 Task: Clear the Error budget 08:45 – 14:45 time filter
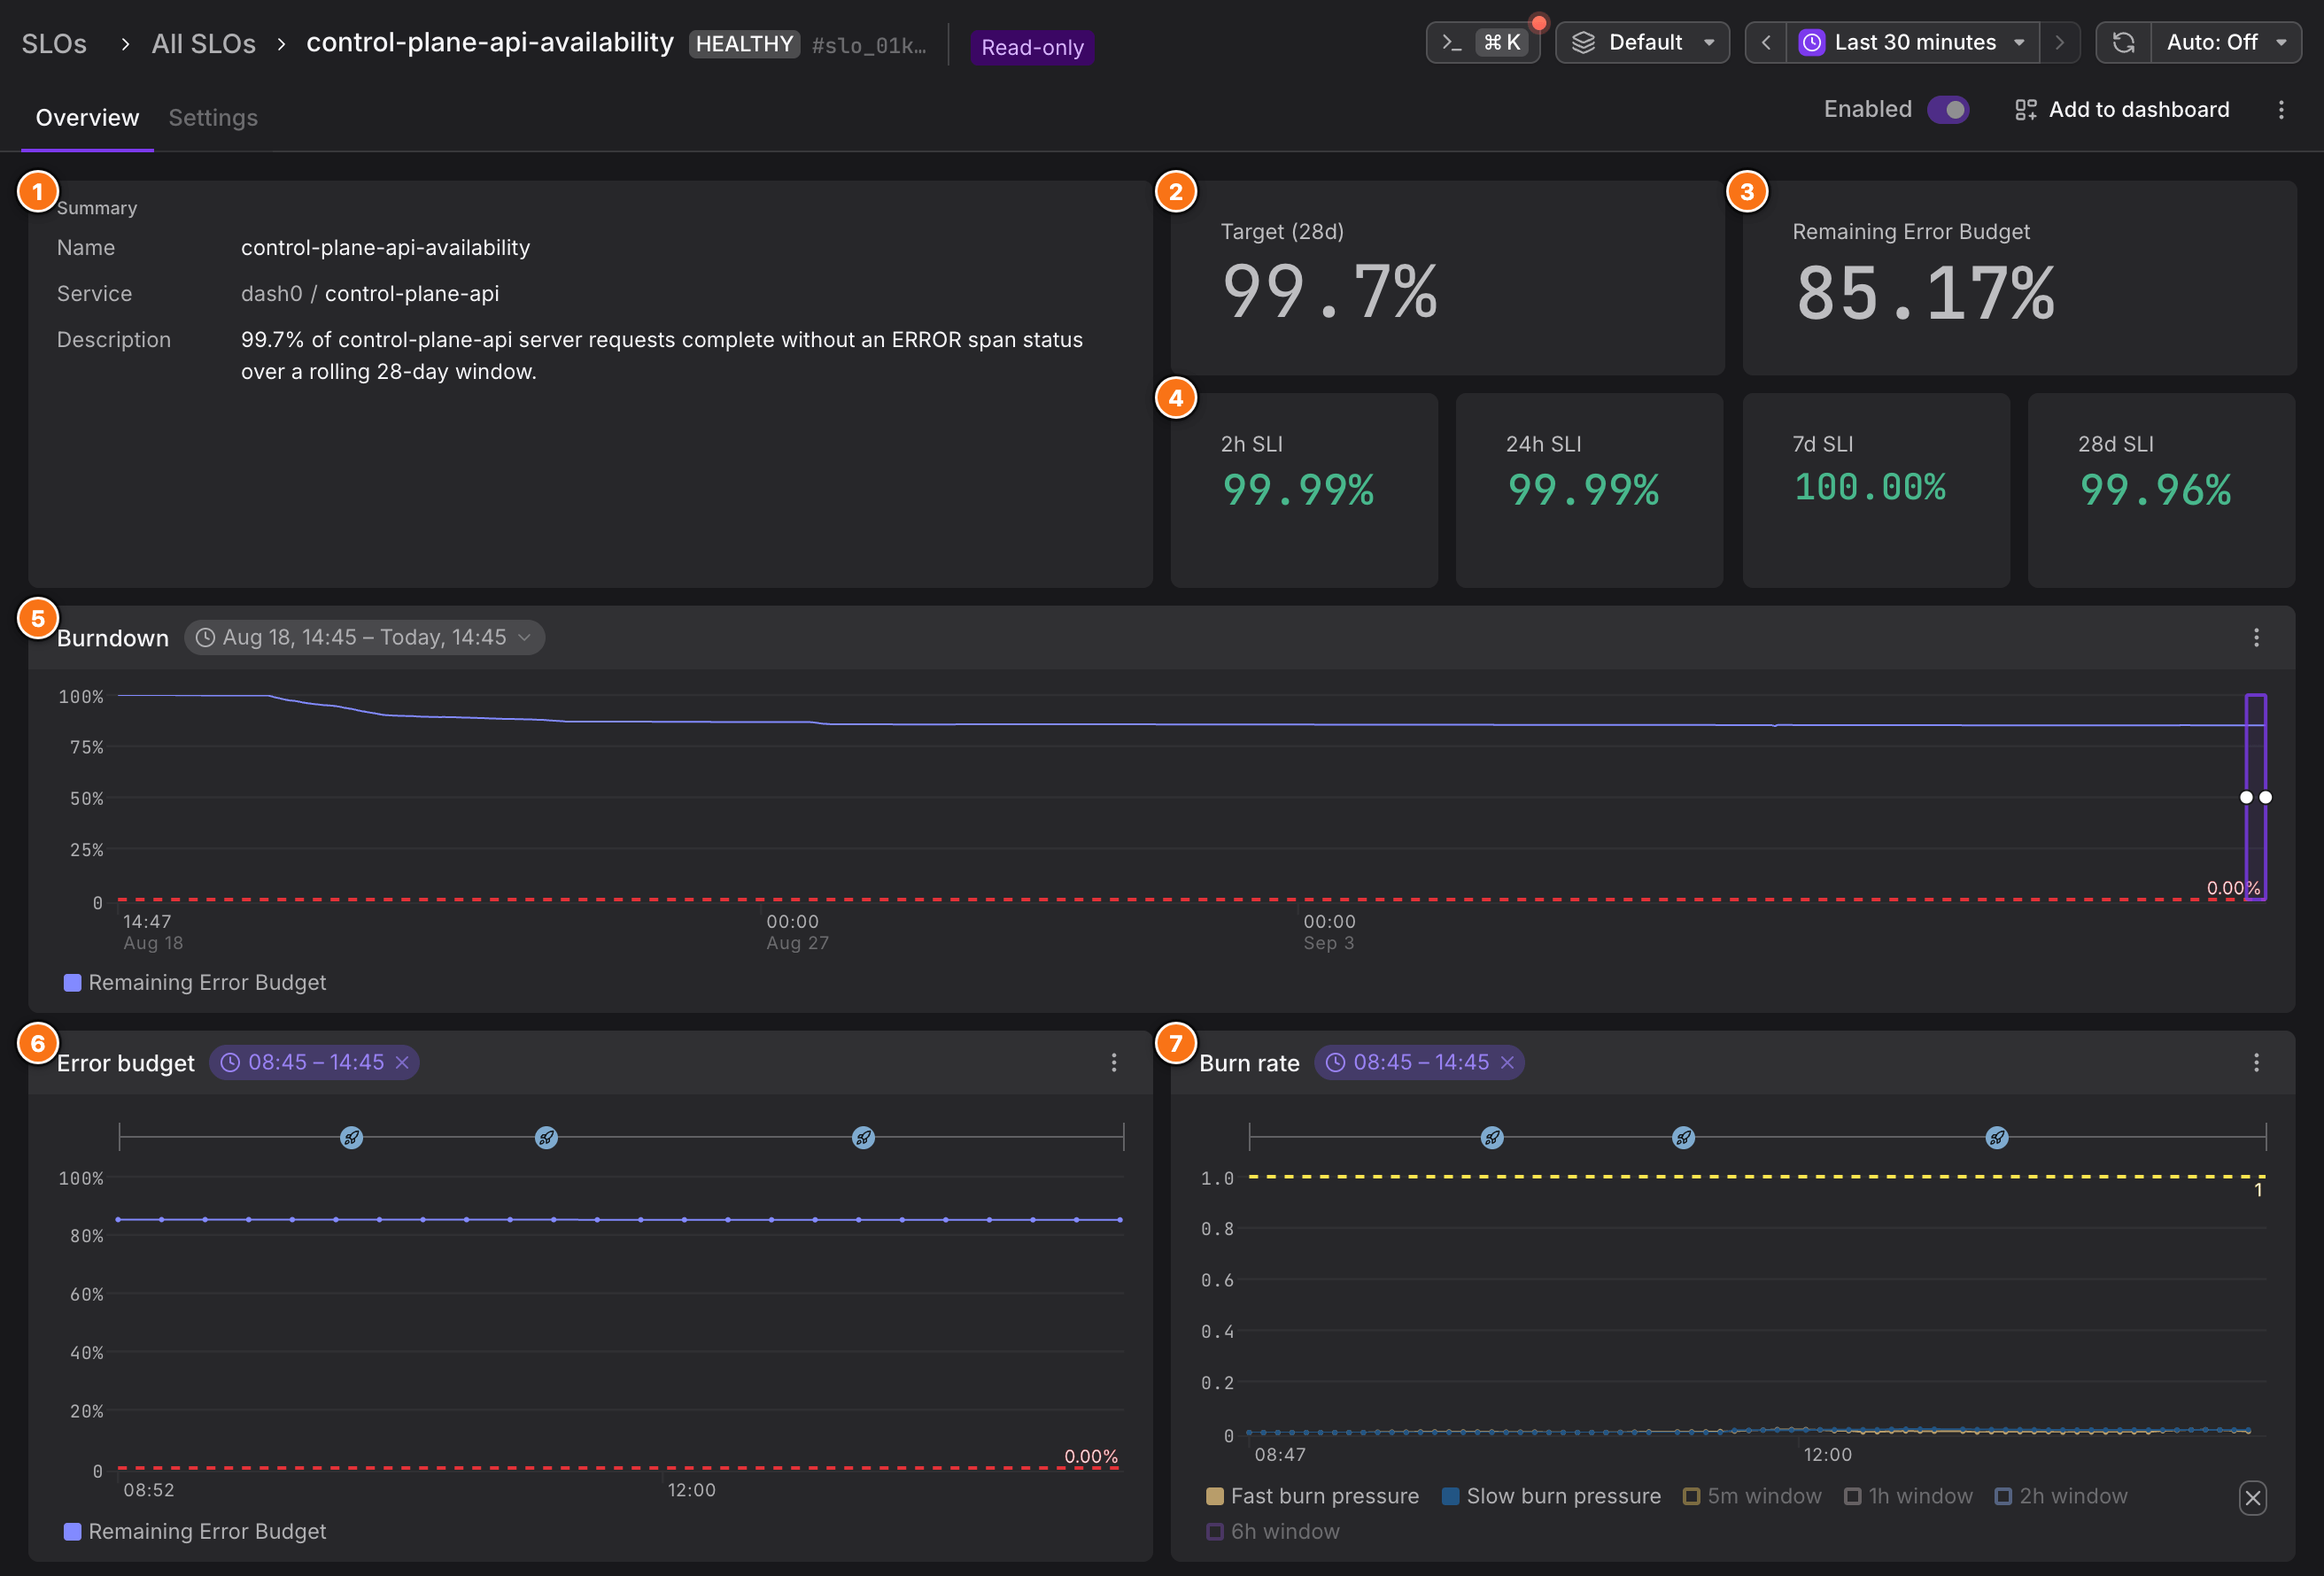402,1063
